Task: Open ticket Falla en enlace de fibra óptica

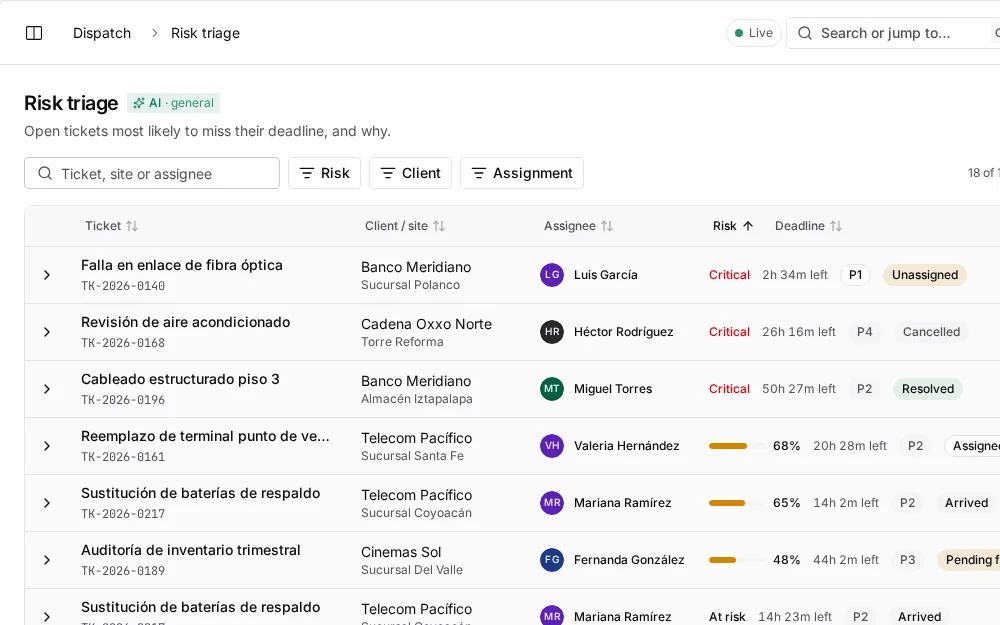Action: [x=182, y=265]
